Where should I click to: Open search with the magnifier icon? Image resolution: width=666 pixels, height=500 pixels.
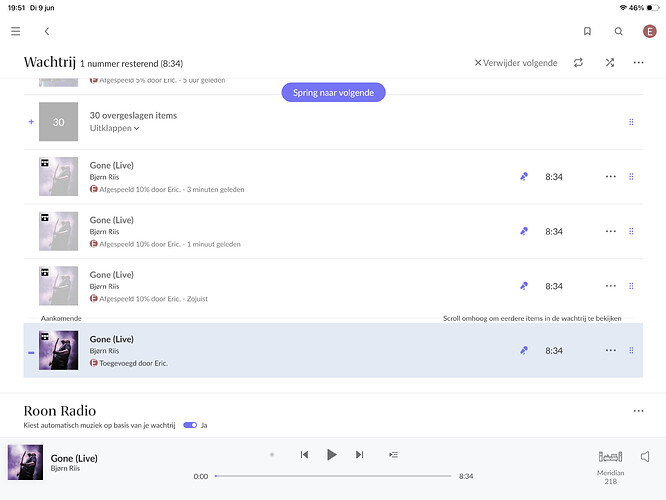click(x=618, y=31)
